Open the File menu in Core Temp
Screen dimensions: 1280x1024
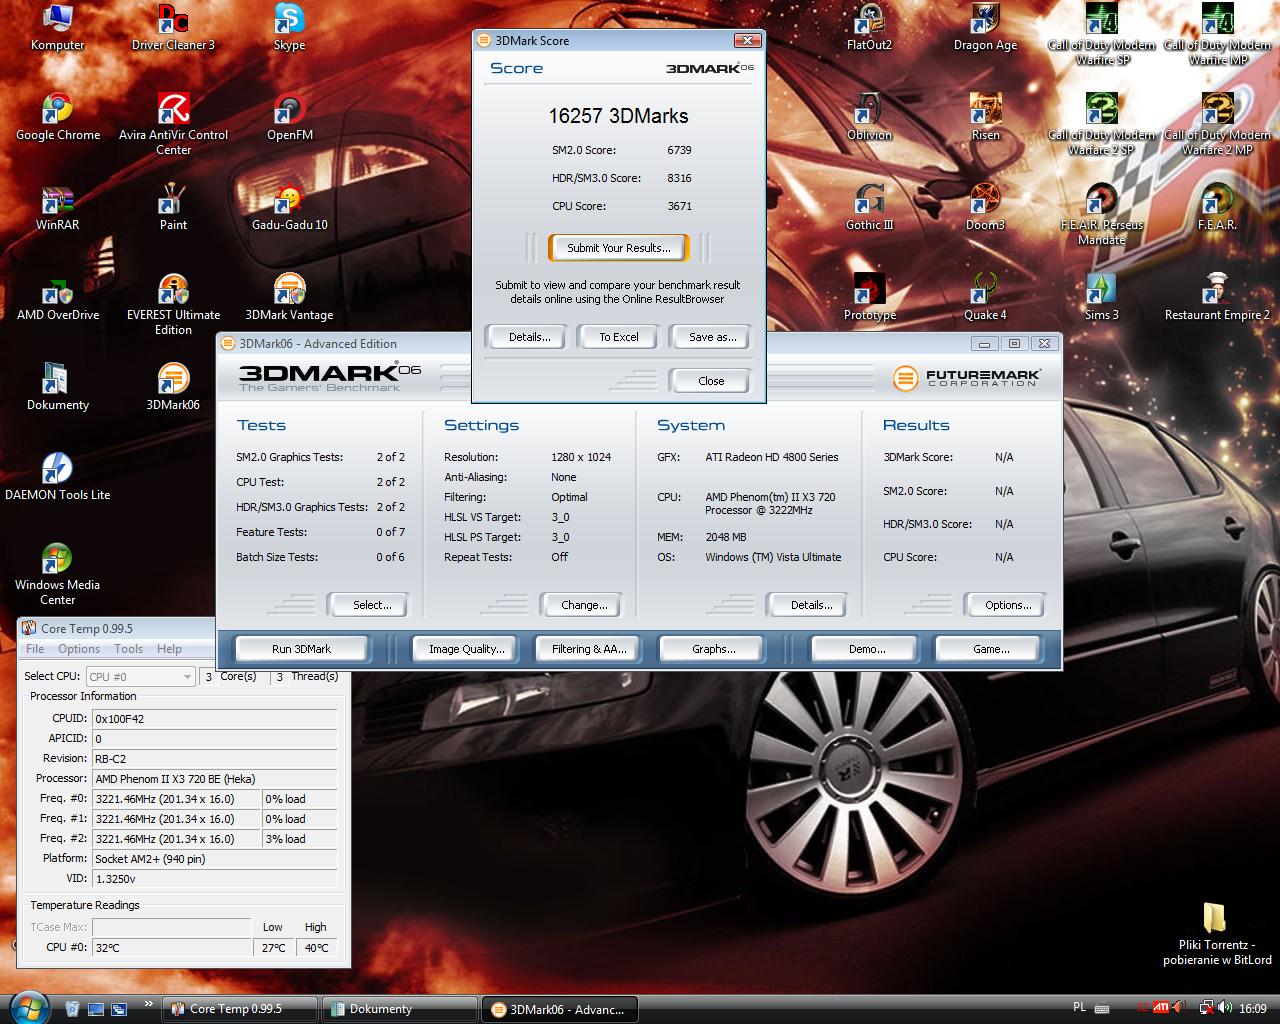coord(35,649)
